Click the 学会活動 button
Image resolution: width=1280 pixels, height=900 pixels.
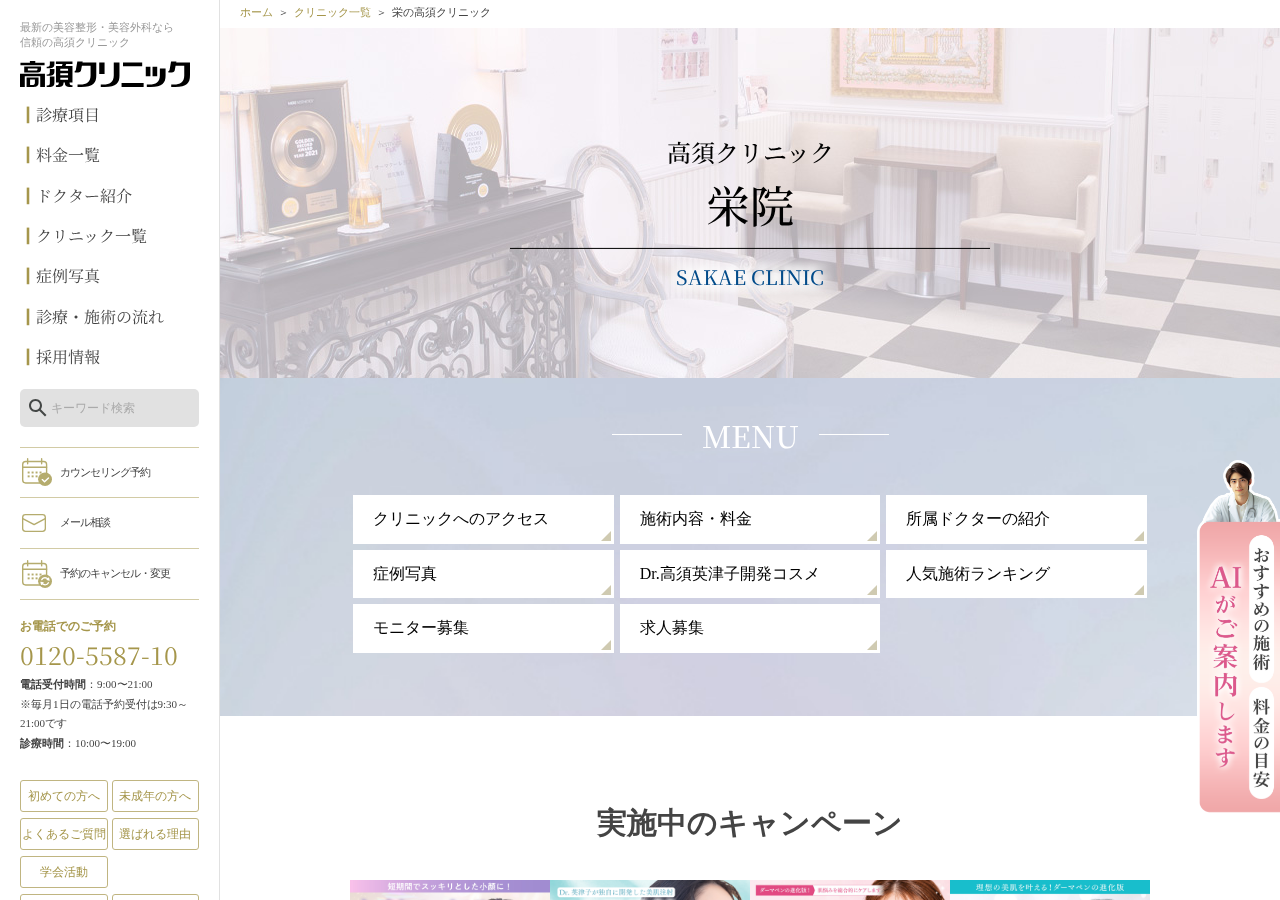point(64,872)
